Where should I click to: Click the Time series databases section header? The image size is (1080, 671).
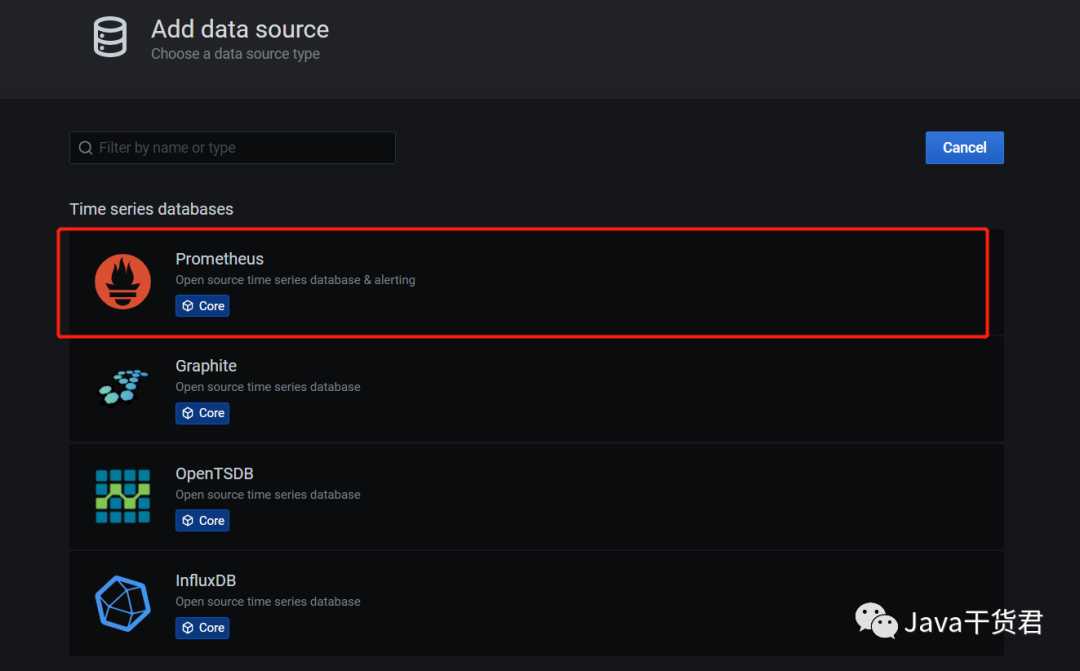(151, 208)
